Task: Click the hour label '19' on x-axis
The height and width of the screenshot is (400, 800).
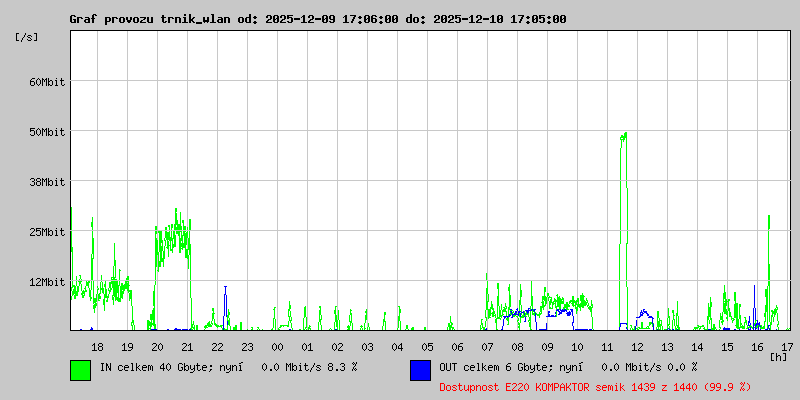Action: click(127, 347)
